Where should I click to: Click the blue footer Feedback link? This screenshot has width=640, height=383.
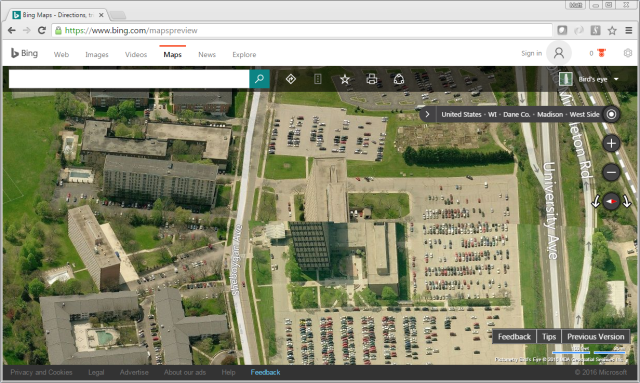click(x=265, y=372)
